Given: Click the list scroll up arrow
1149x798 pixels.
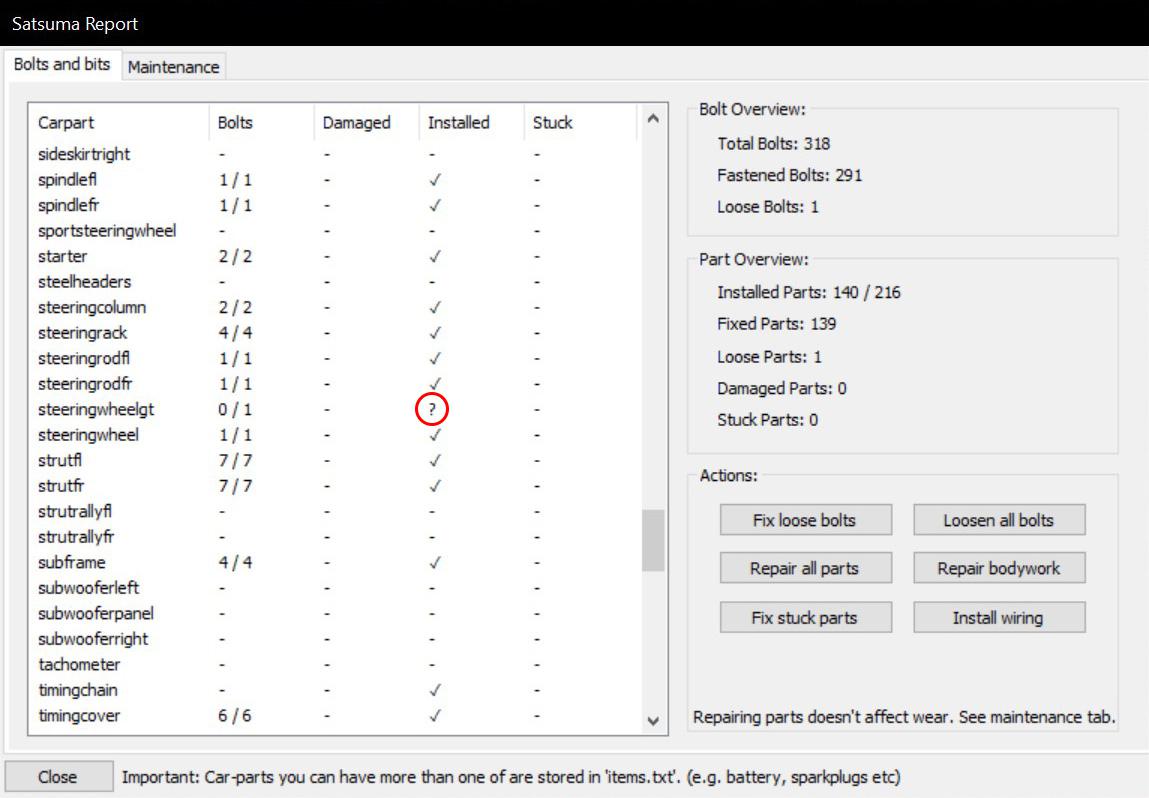Looking at the screenshot, I should [x=653, y=118].
